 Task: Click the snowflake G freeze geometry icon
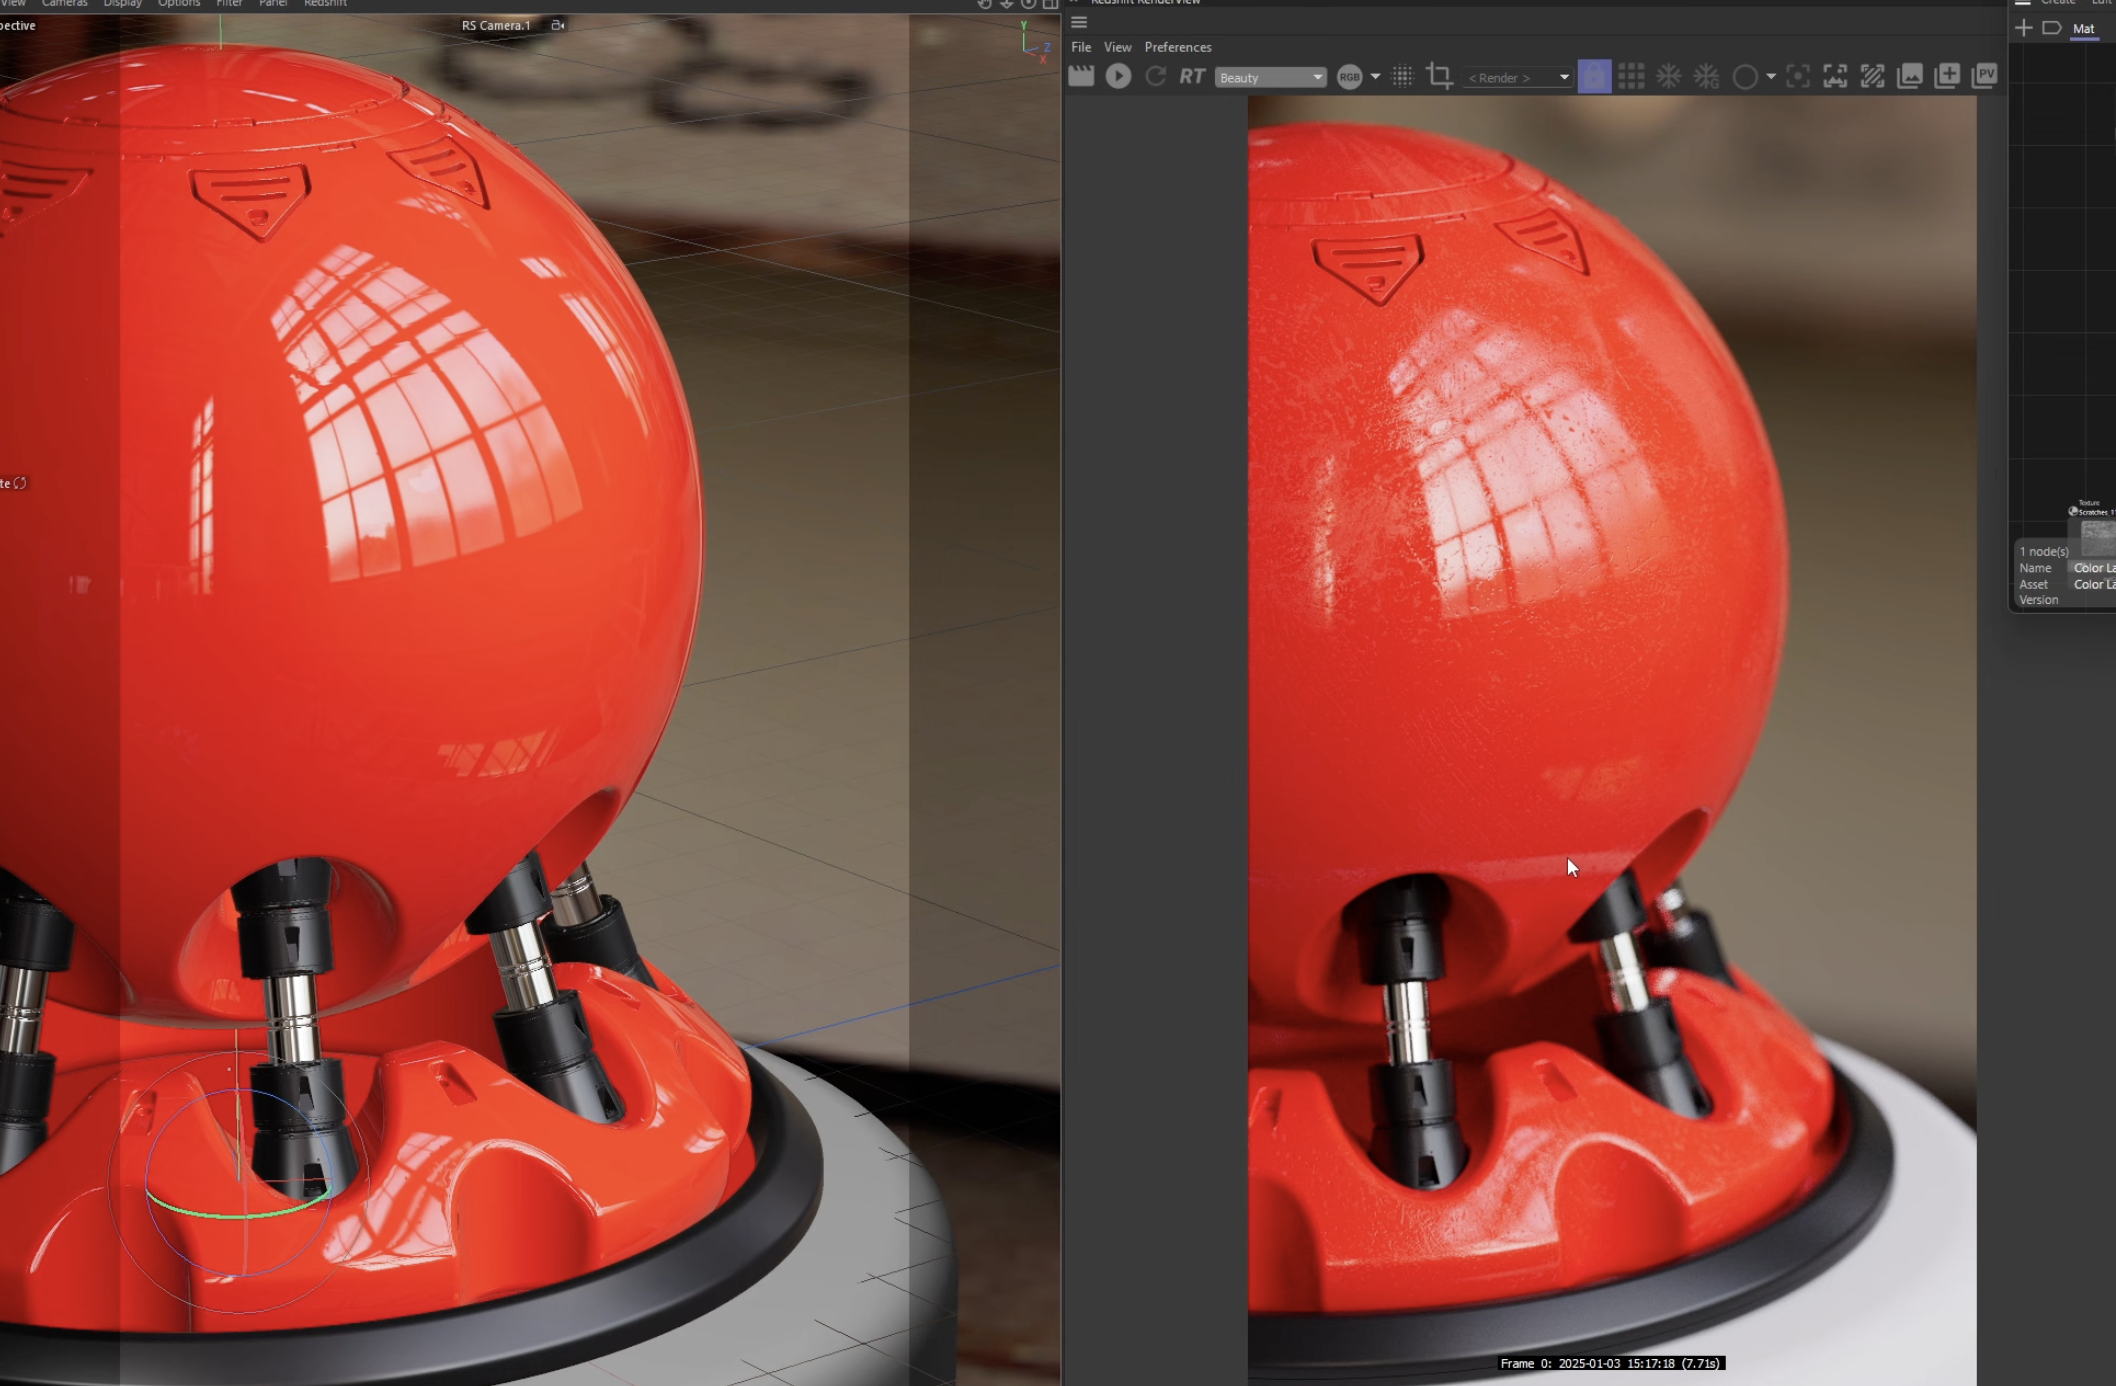[x=1706, y=76]
